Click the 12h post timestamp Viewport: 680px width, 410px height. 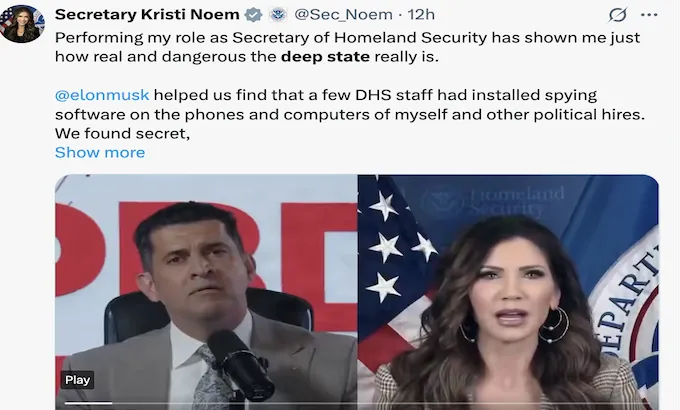[421, 15]
